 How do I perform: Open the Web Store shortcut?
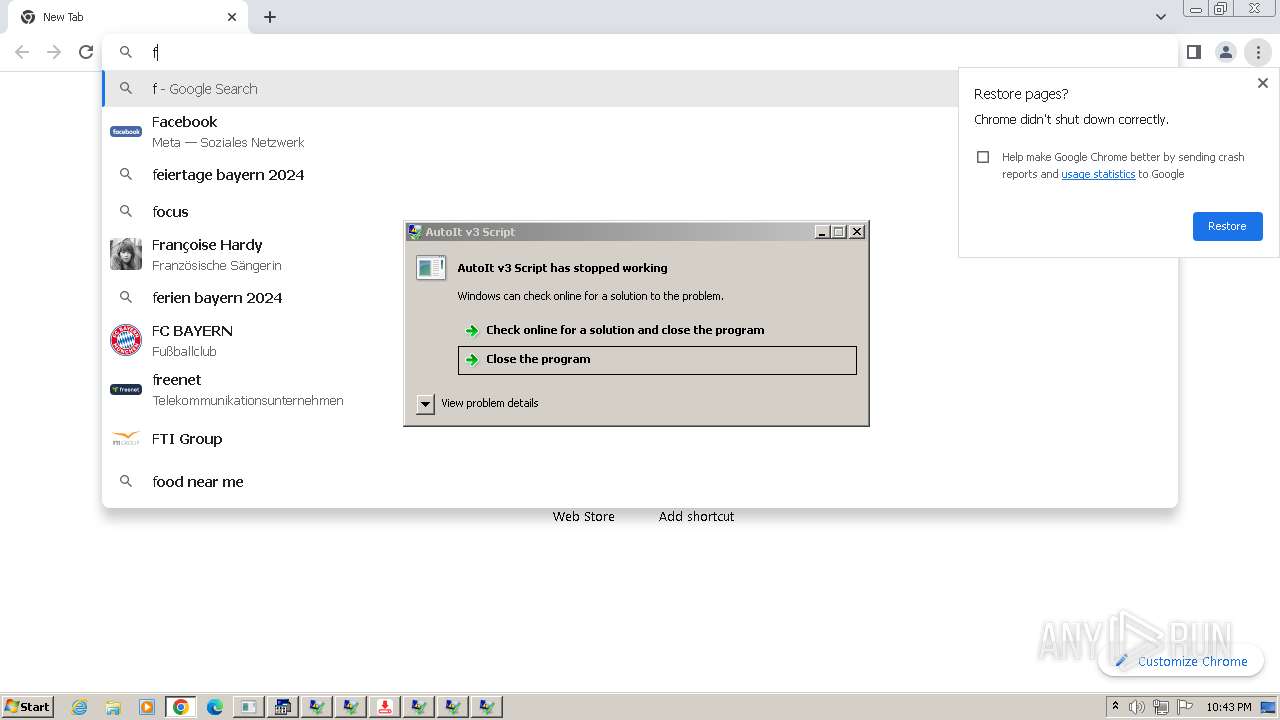coord(584,516)
